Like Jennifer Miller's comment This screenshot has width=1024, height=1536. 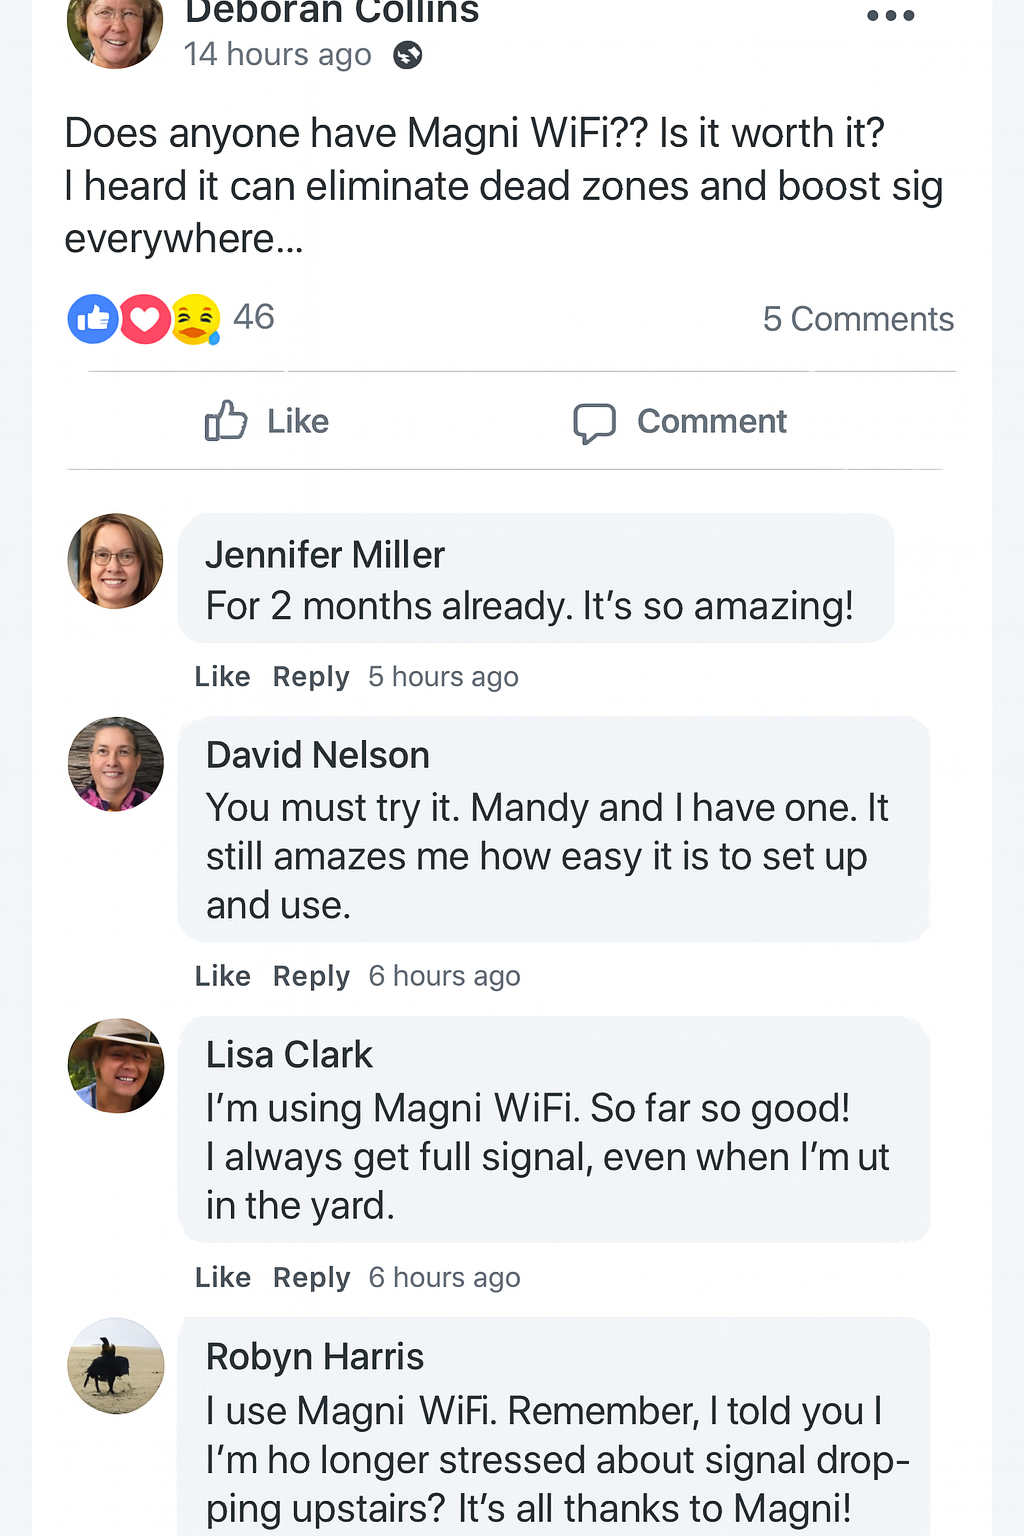[x=222, y=677]
